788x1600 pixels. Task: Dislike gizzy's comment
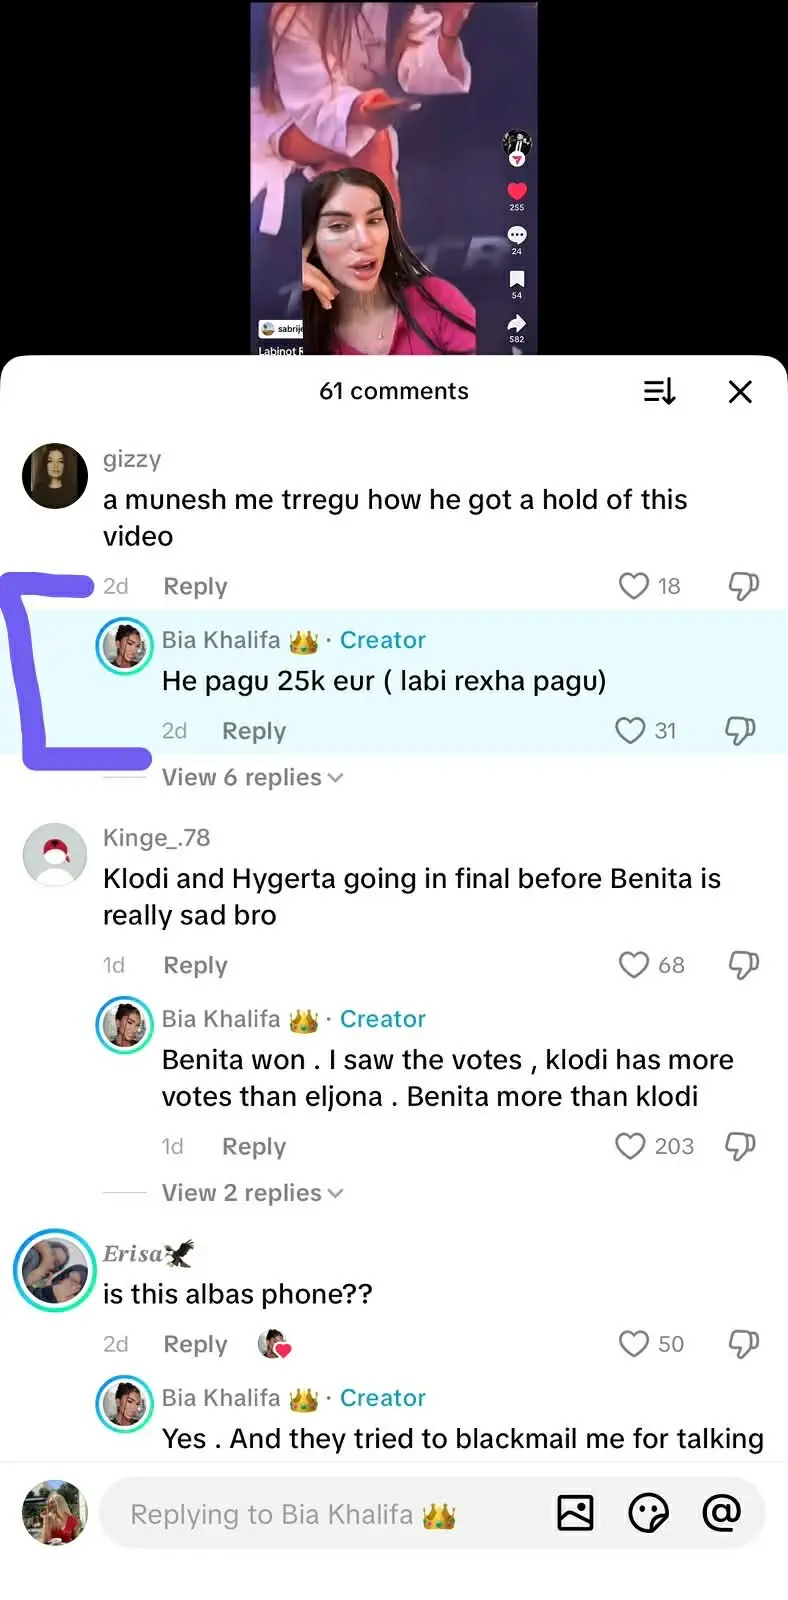[x=743, y=586]
